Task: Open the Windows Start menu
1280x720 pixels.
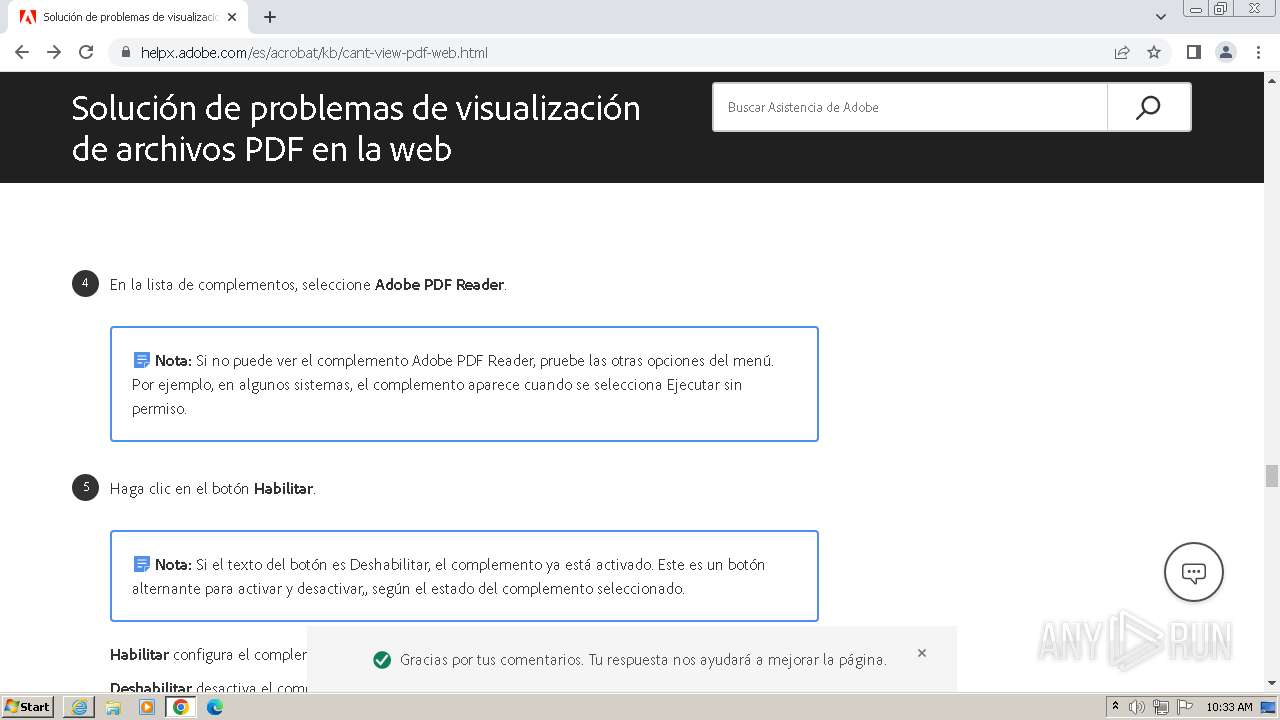Action: coord(28,706)
